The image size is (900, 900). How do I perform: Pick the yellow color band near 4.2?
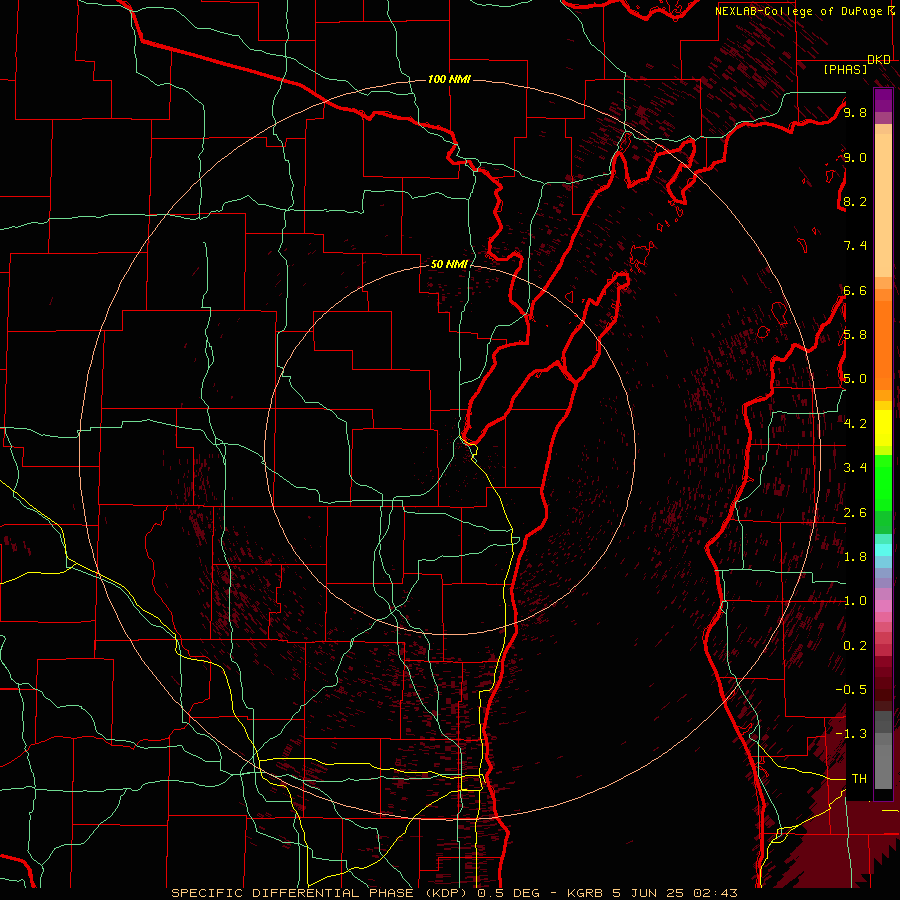(883, 428)
